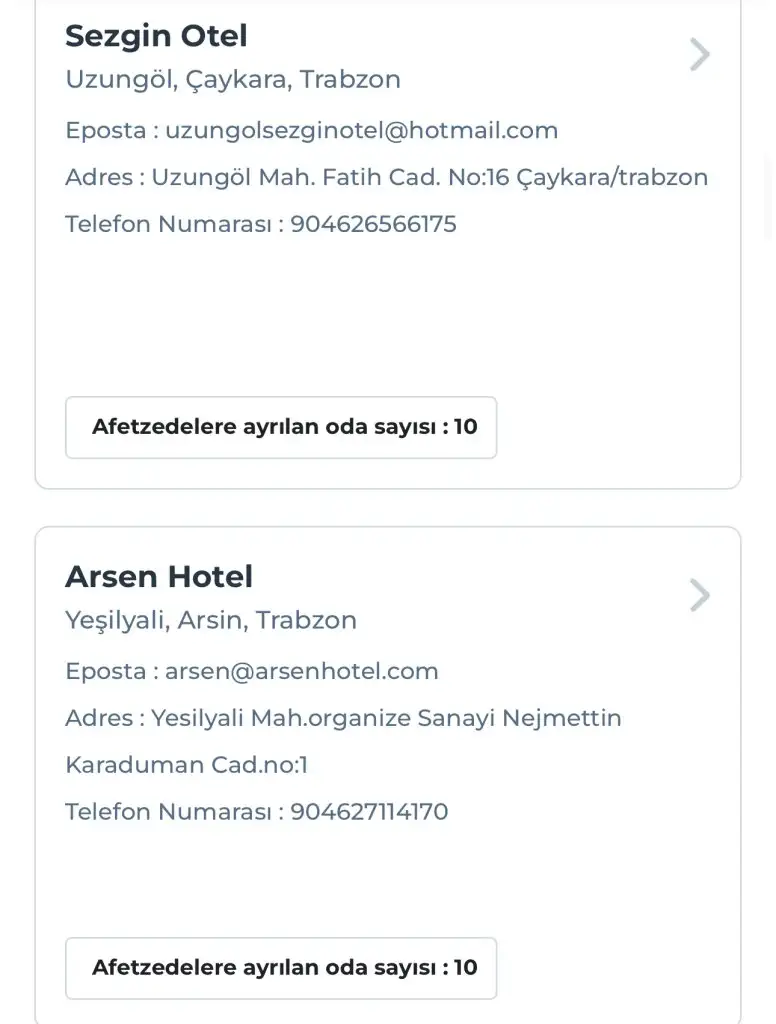Screen dimensions: 776x1024
Task: Click the Eposta label in Sezgin Otel card
Action: [x=104, y=130]
